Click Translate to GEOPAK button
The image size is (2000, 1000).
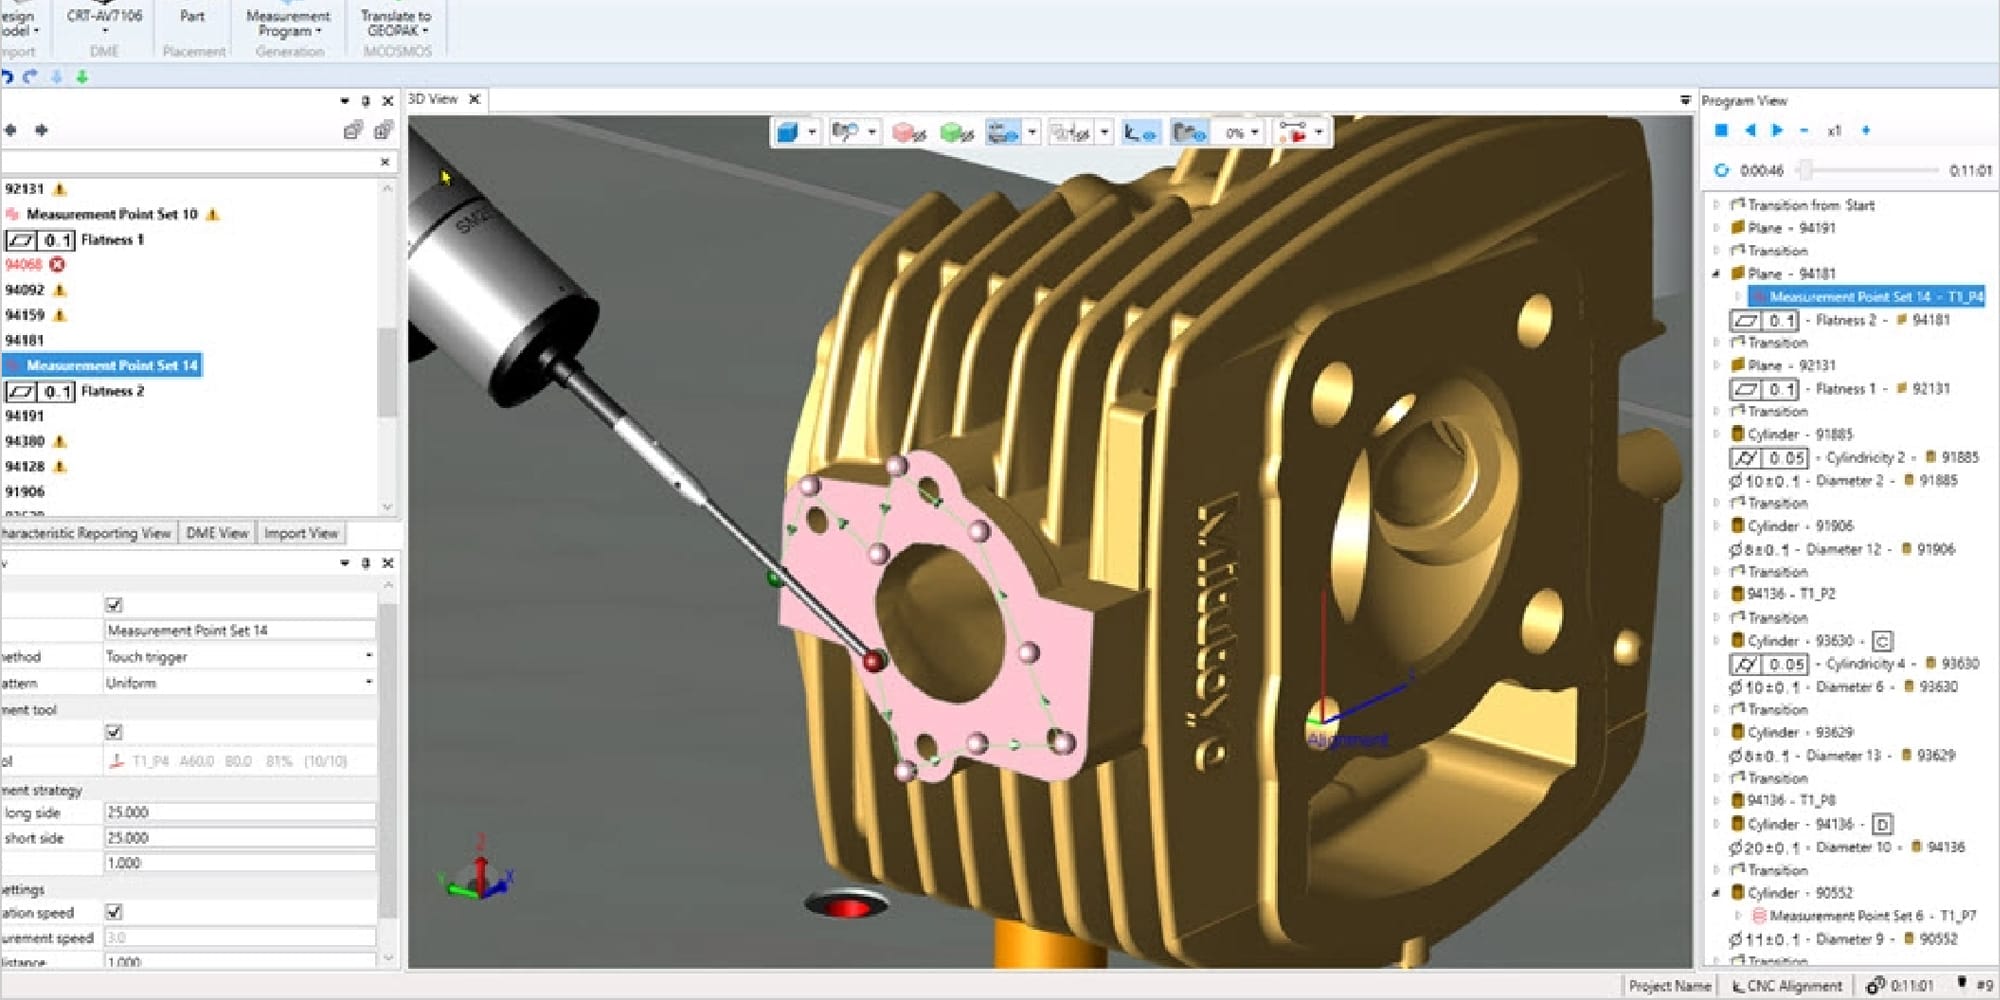[396, 23]
